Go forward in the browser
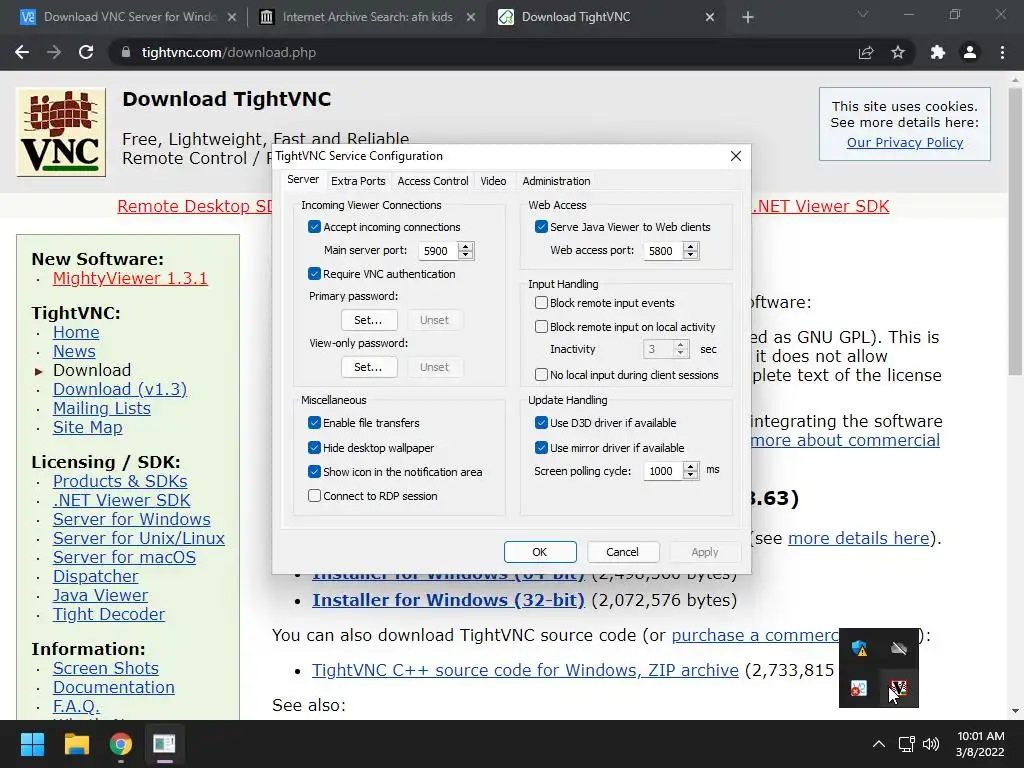 point(54,52)
